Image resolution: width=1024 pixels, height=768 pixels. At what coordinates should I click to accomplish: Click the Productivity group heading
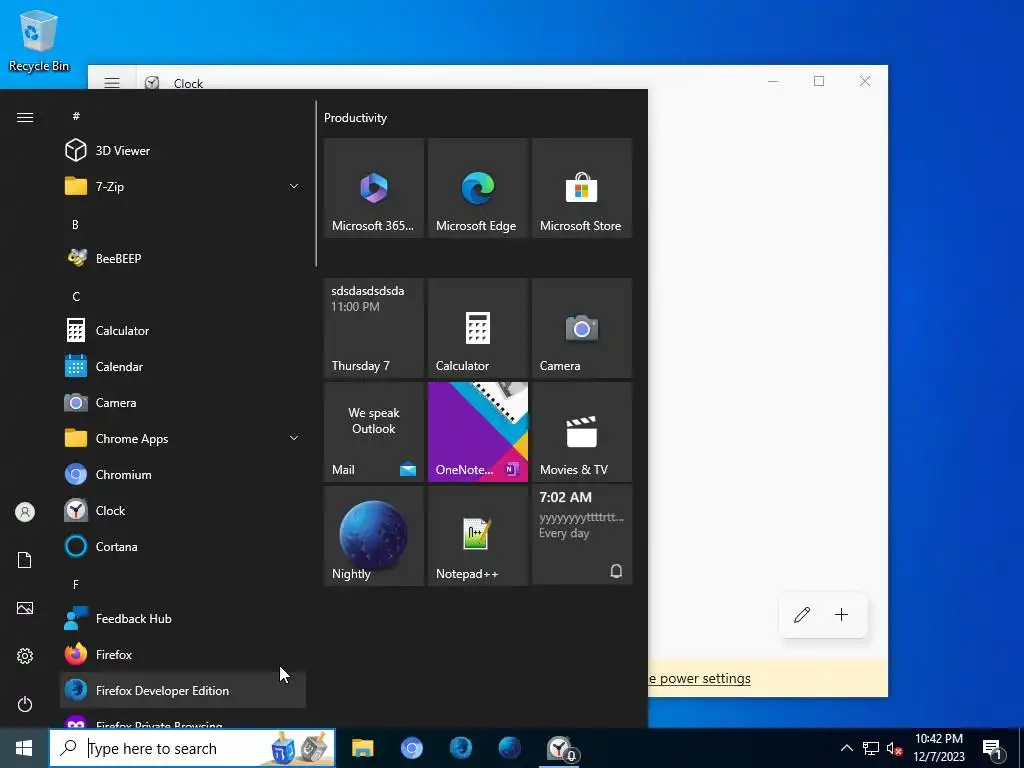pos(355,118)
